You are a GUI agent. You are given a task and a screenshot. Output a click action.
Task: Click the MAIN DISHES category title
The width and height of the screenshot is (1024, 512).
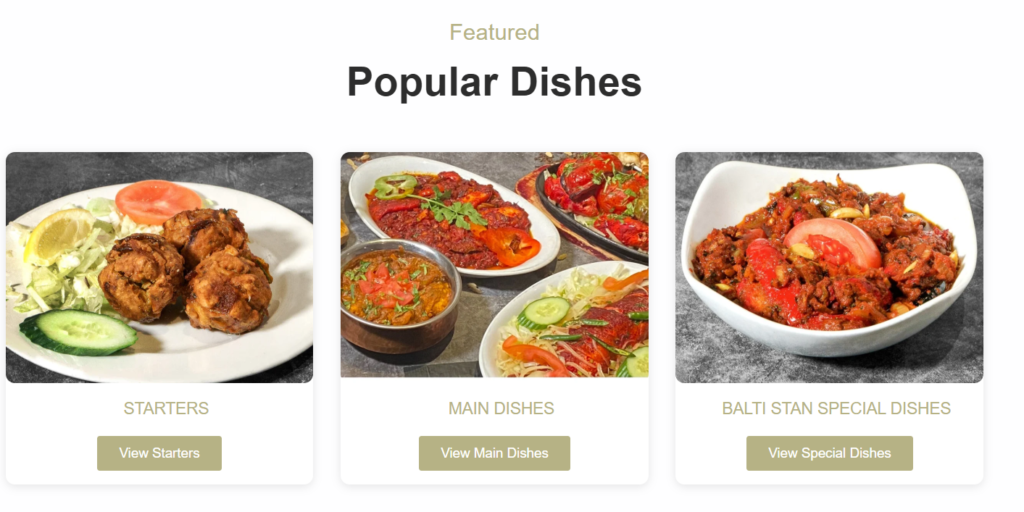(501, 409)
